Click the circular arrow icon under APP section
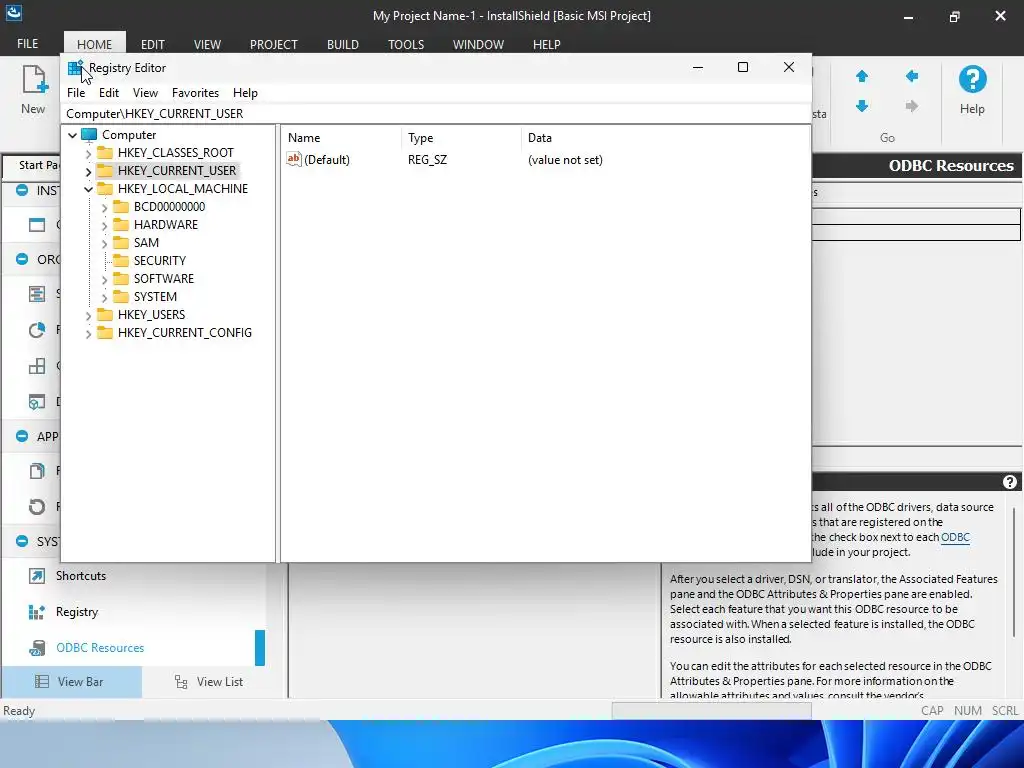The image size is (1024, 768). point(37,507)
